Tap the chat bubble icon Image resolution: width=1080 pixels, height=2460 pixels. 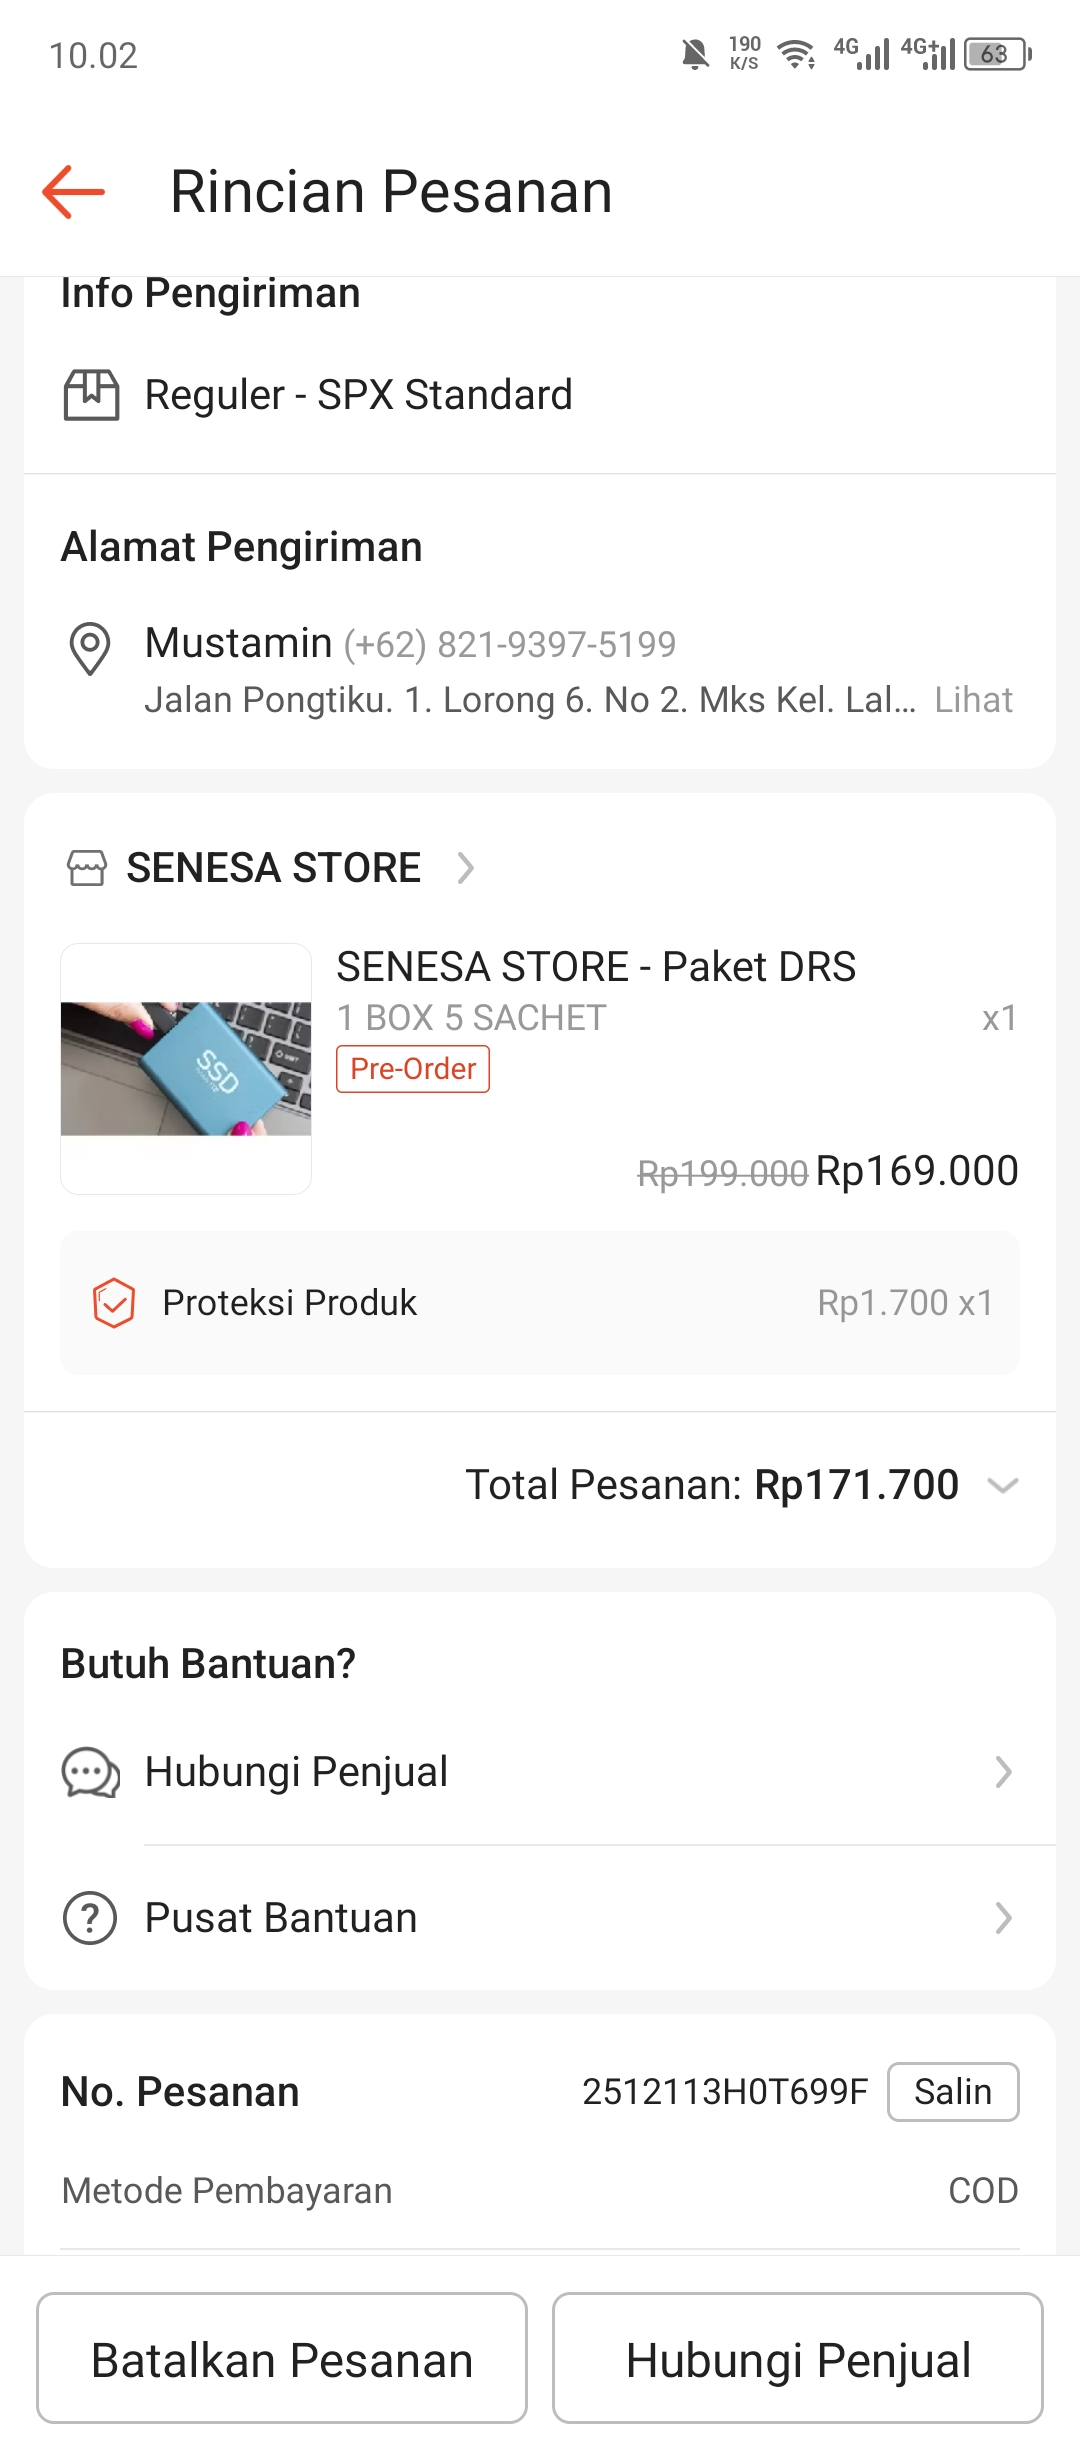point(91,1773)
